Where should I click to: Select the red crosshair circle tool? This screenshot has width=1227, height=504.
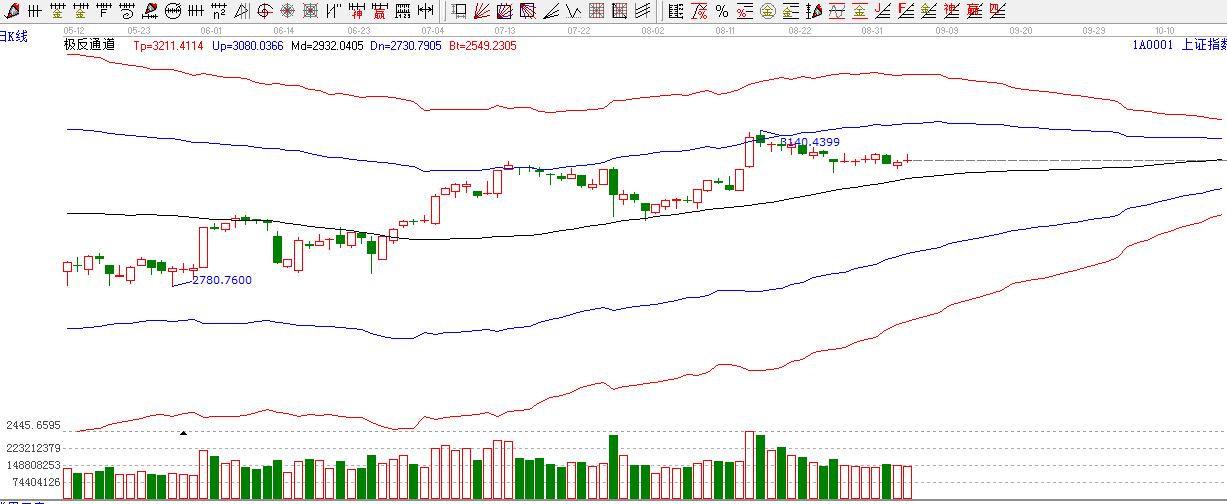click(x=264, y=11)
